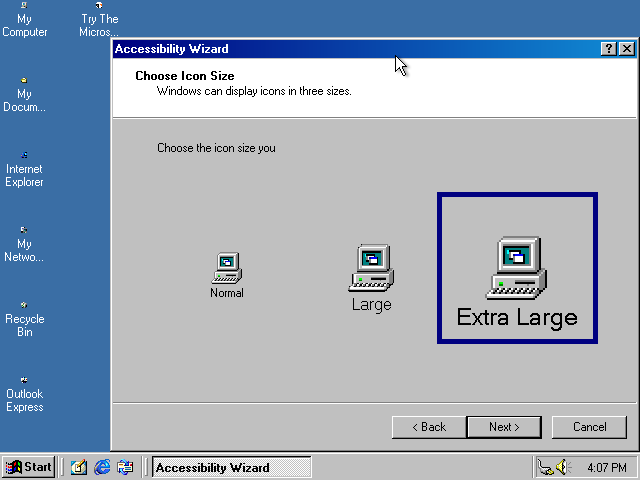The height and width of the screenshot is (480, 640).
Task: Click the text "Choose the icon size you"
Action: (216, 148)
